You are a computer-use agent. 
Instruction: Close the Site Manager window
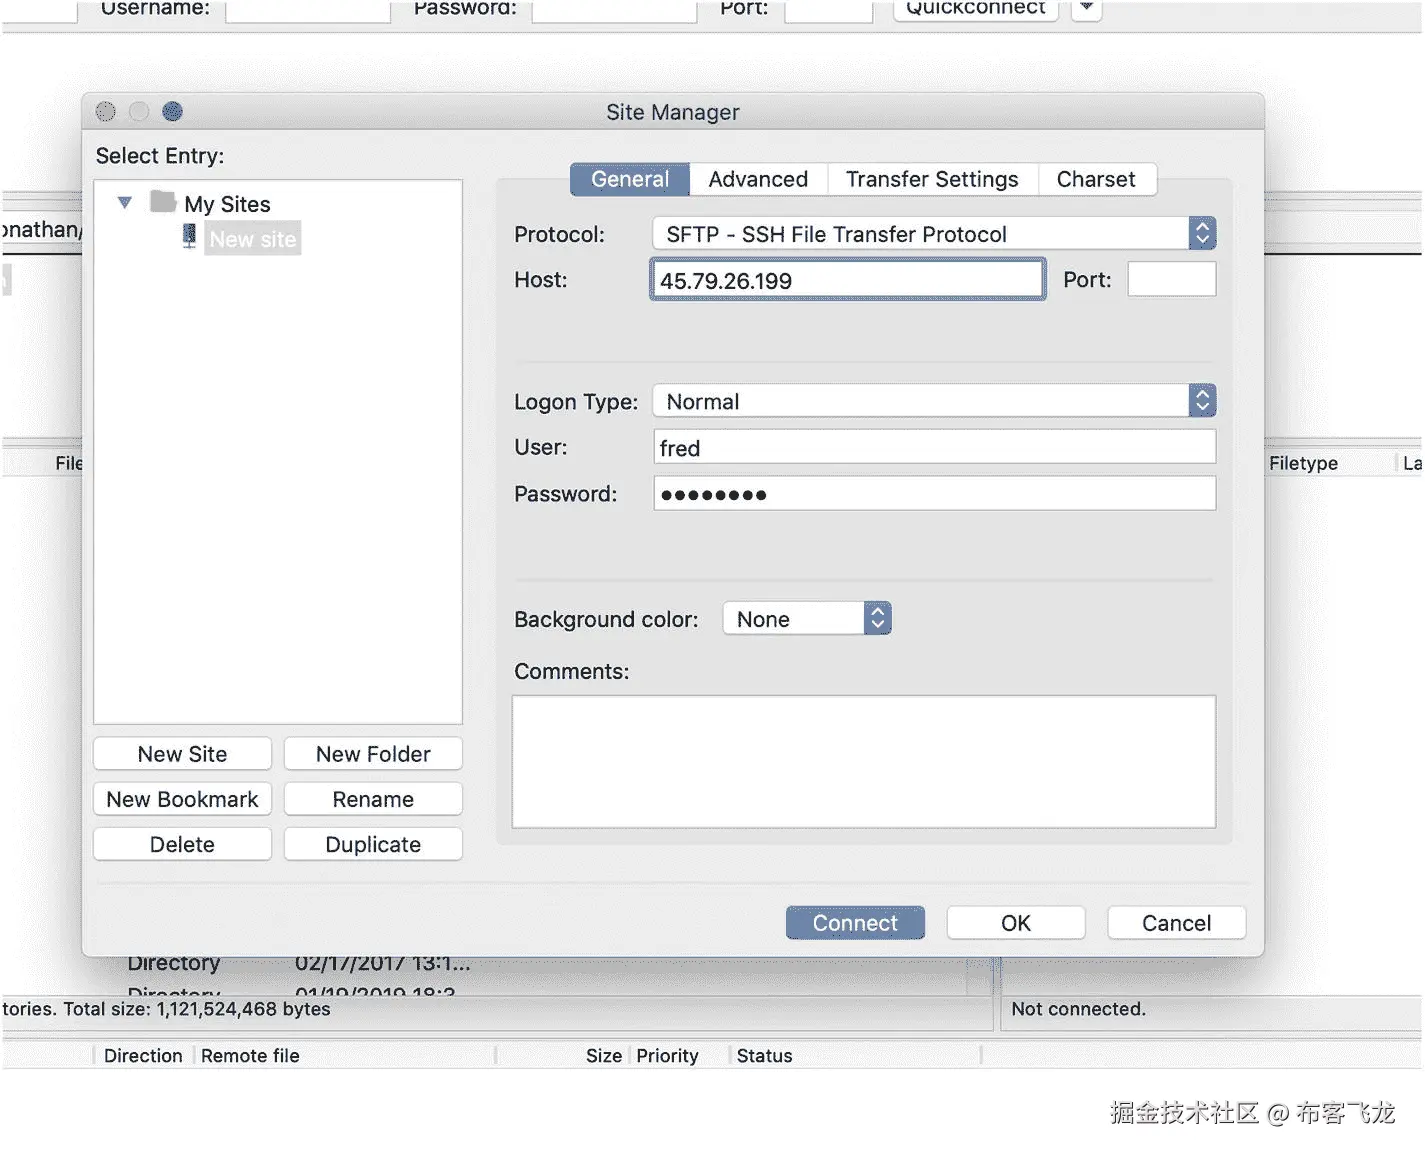[x=106, y=112]
